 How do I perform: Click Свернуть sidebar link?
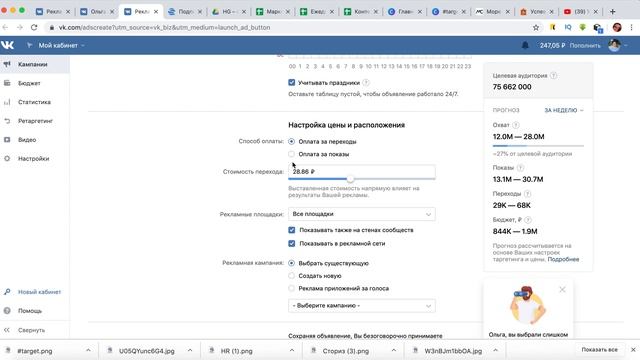[x=31, y=330]
